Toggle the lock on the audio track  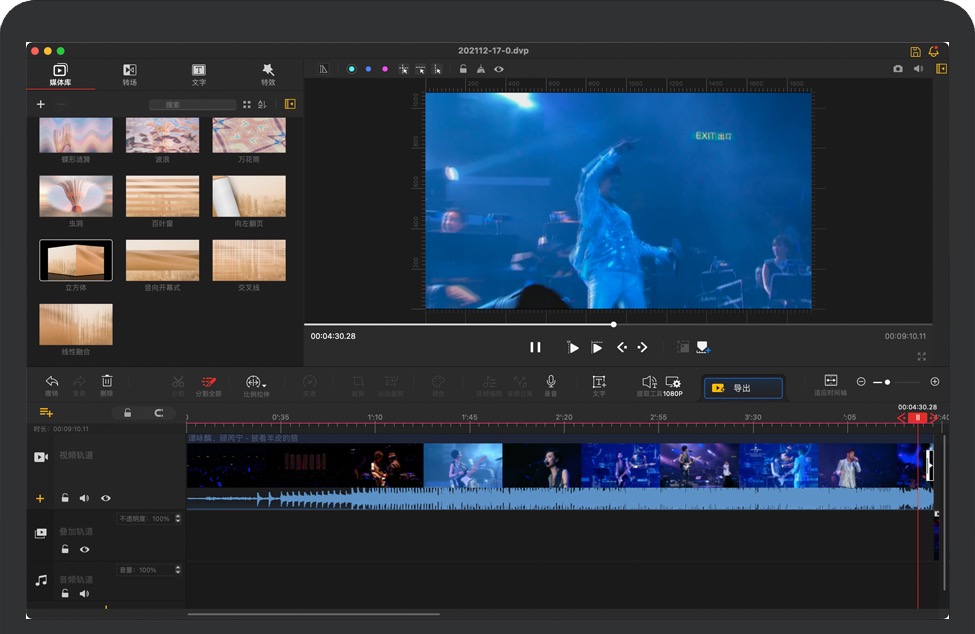tap(65, 594)
